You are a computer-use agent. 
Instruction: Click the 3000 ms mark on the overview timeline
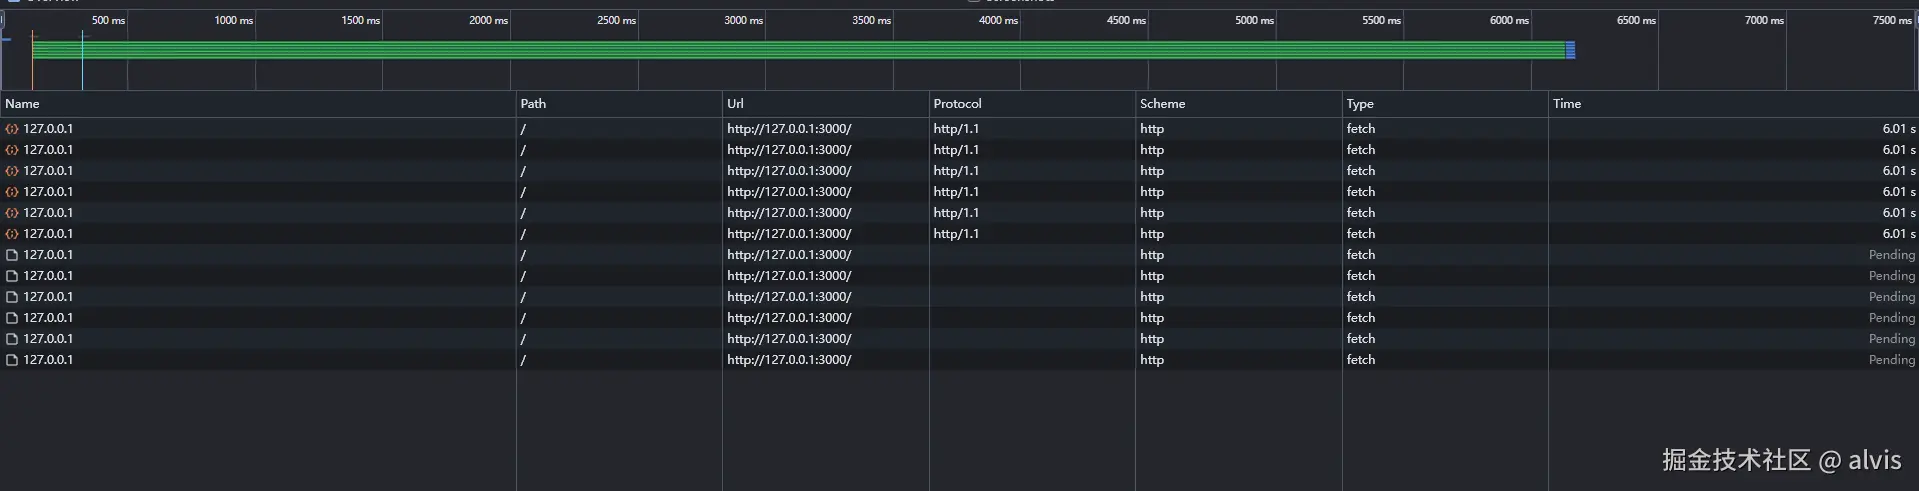pos(743,21)
